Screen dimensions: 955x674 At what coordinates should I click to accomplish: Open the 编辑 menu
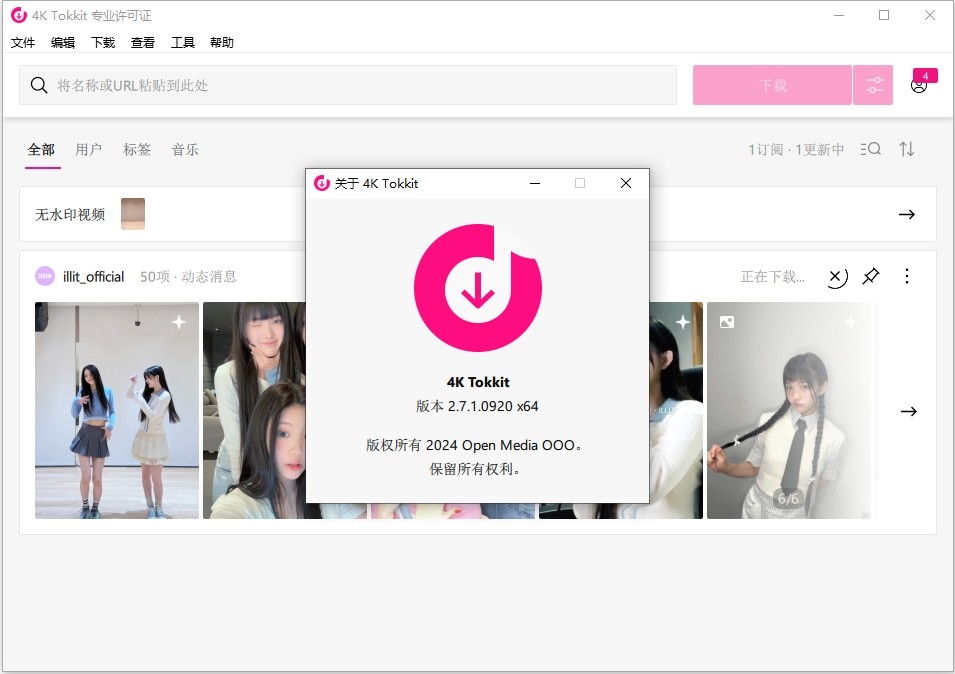coord(63,43)
